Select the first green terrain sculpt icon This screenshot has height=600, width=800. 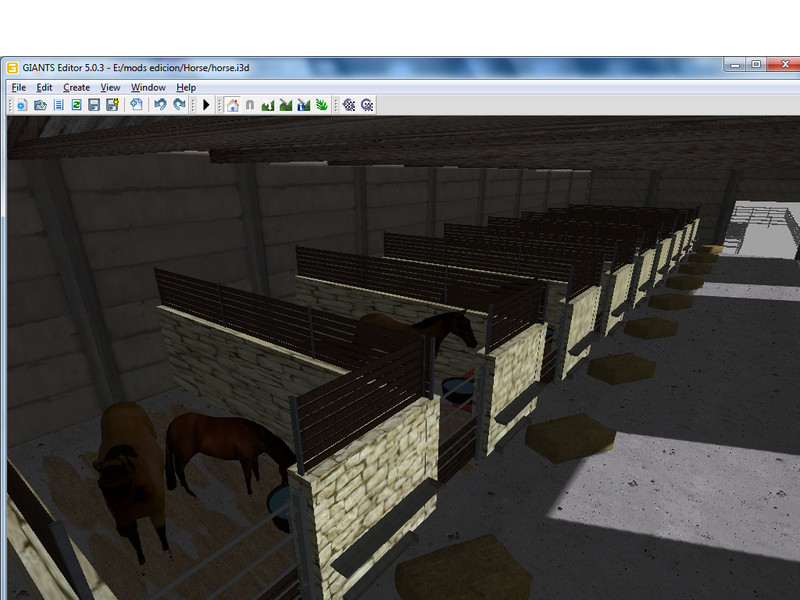point(268,104)
